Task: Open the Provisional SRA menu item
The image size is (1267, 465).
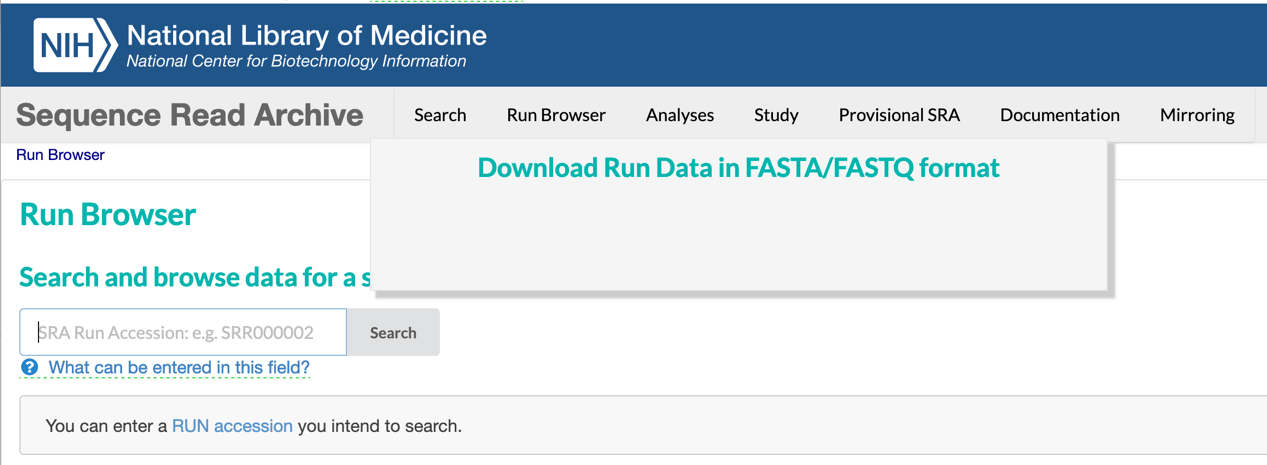Action: tap(899, 115)
